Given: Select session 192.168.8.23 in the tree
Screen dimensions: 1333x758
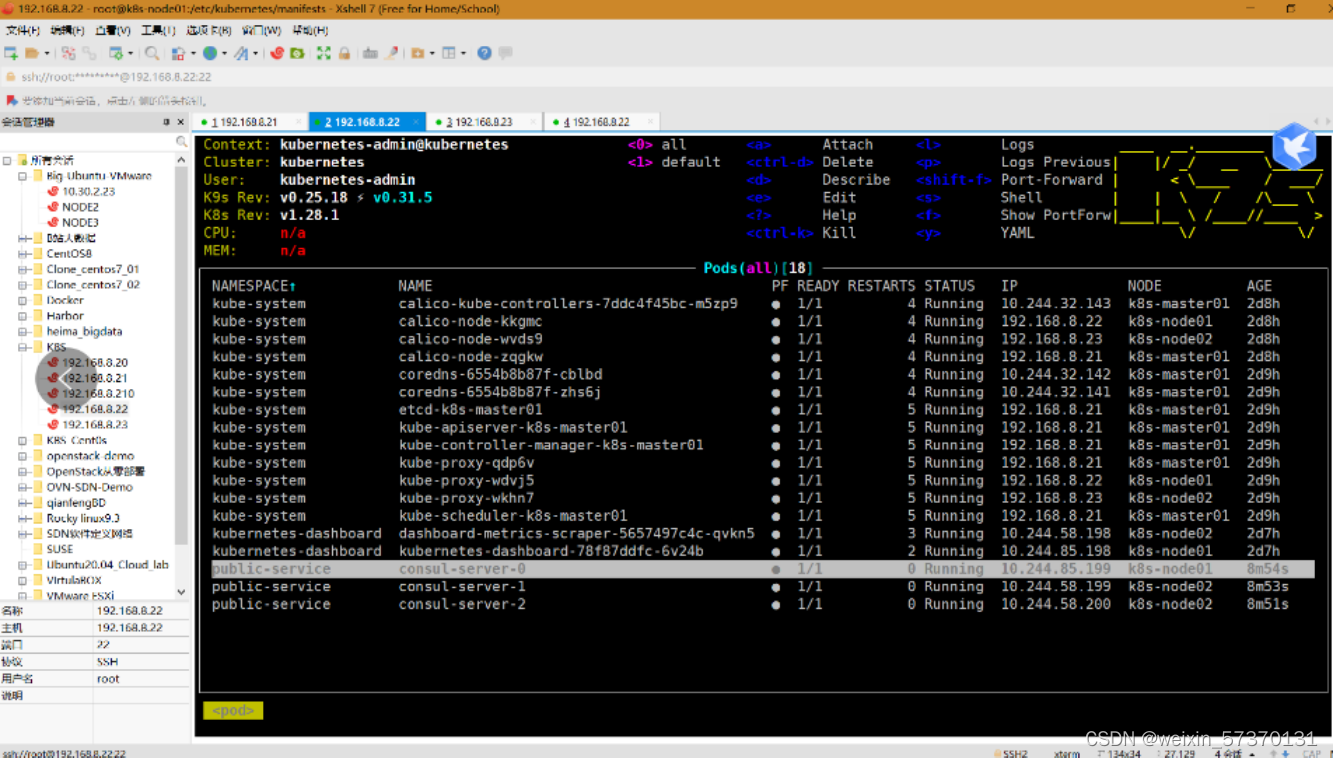Looking at the screenshot, I should (x=95, y=425).
